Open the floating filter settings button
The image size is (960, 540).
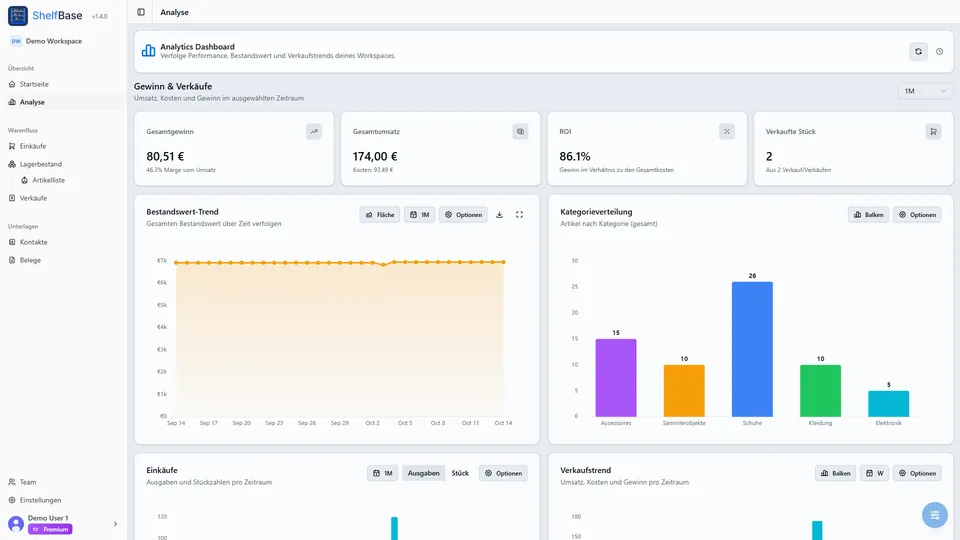pos(934,515)
